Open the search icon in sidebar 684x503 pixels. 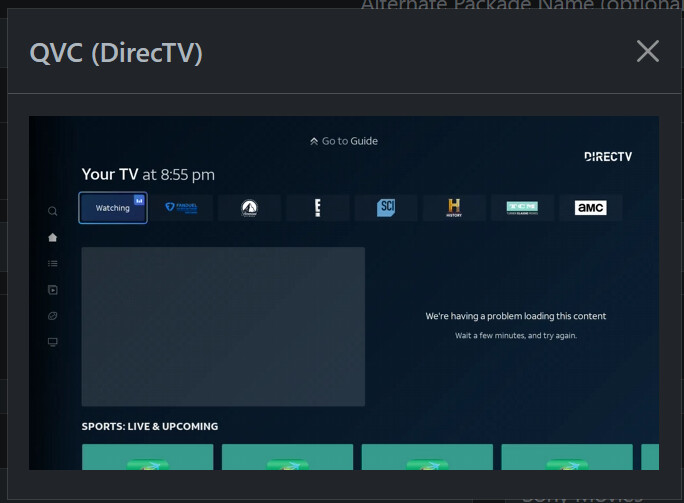click(x=53, y=211)
